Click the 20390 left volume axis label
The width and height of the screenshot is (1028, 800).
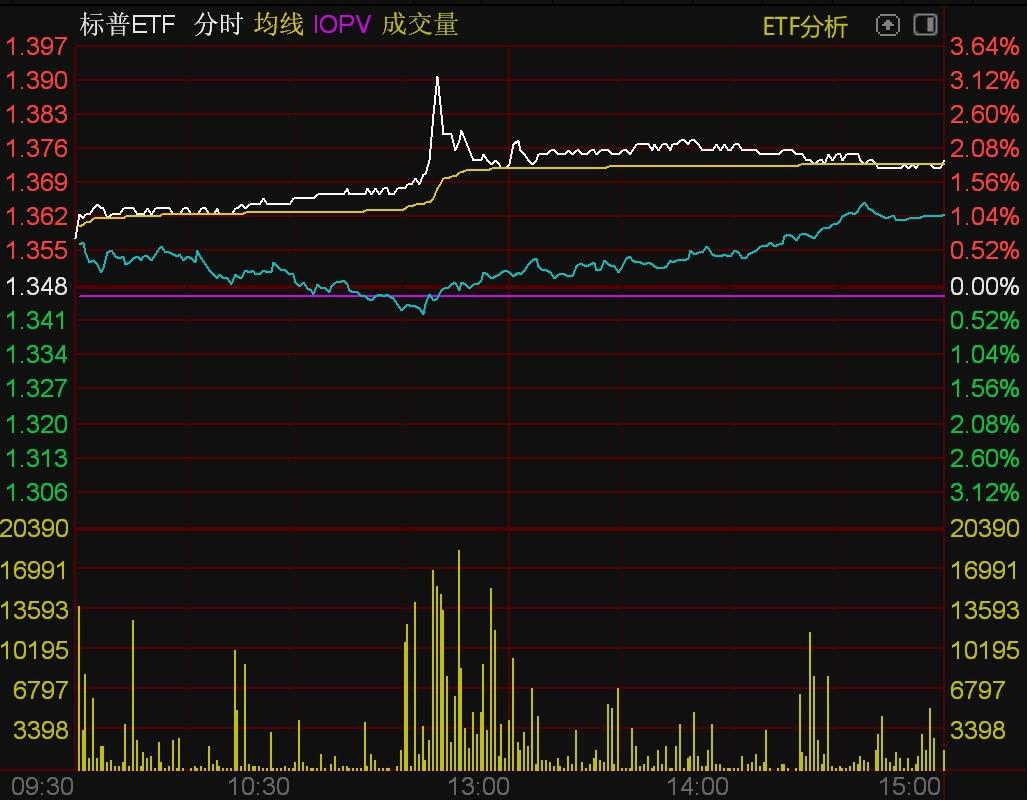coord(34,529)
